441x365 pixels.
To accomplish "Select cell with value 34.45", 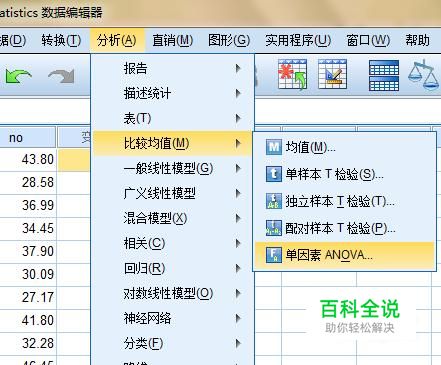I will [28, 228].
